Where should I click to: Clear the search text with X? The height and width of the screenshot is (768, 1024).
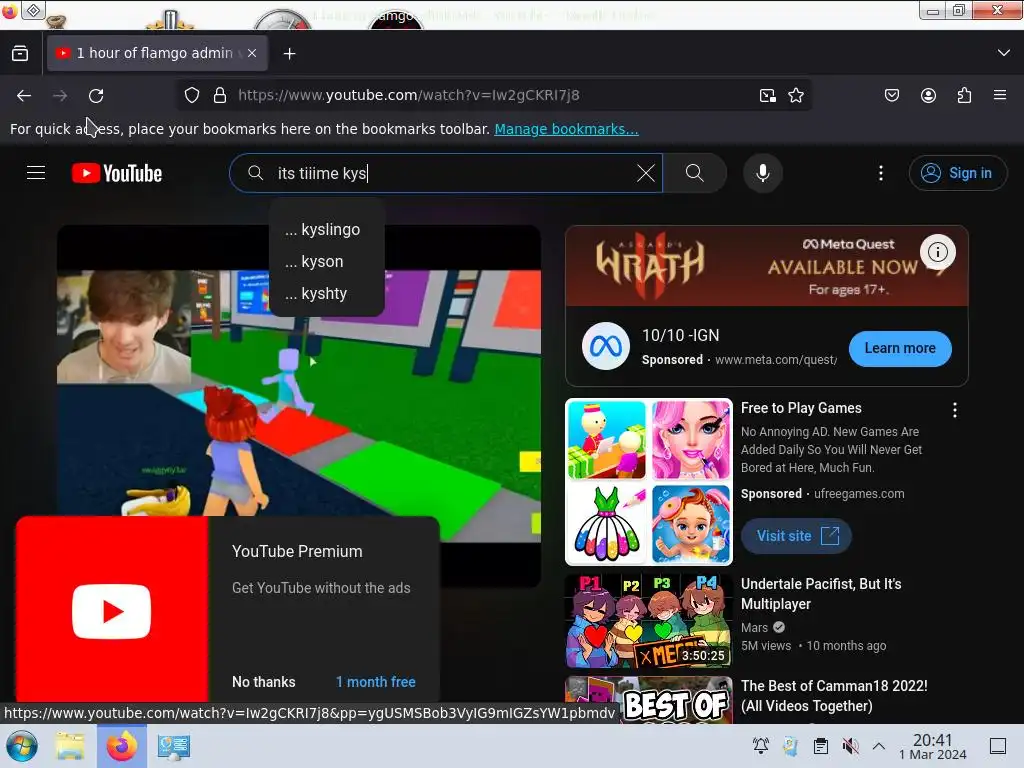click(x=645, y=173)
